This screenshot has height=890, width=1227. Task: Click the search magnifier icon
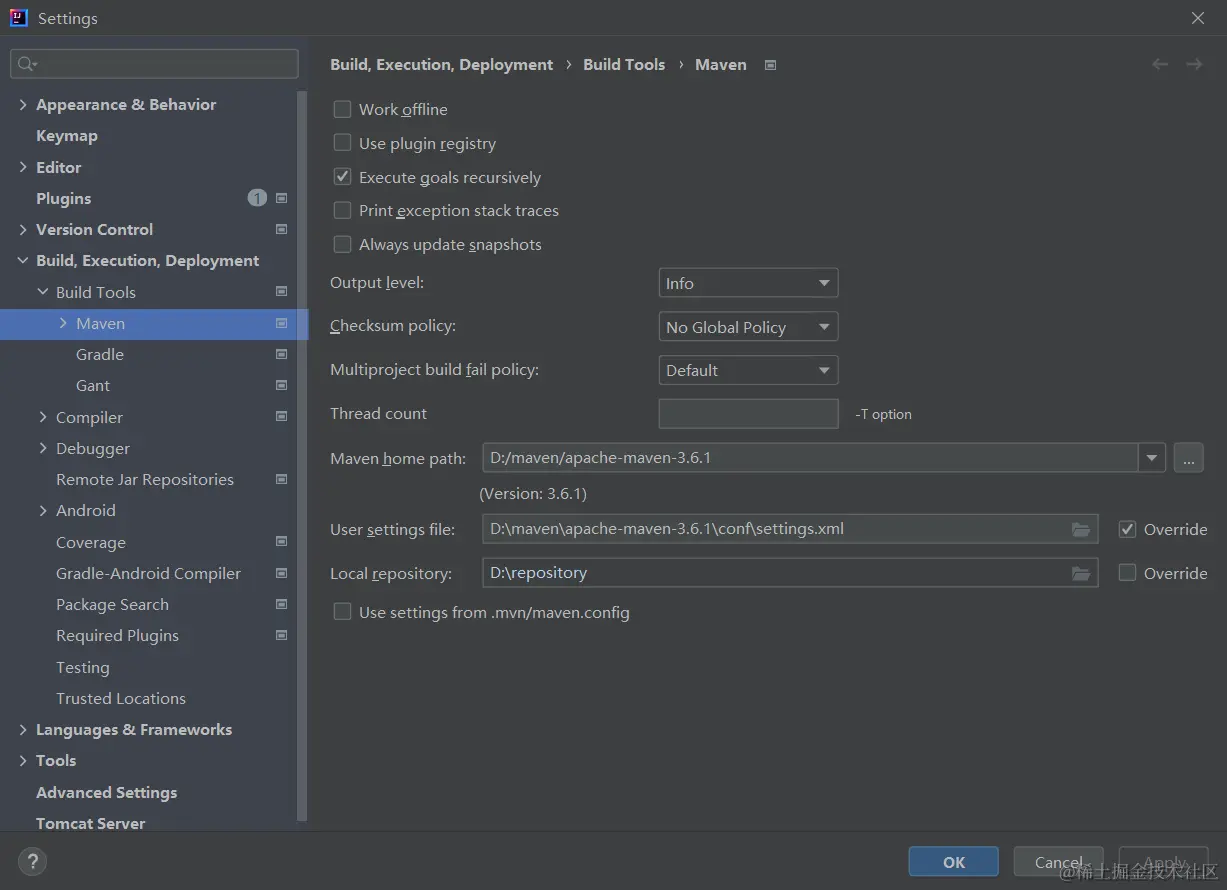pyautogui.click(x=26, y=64)
